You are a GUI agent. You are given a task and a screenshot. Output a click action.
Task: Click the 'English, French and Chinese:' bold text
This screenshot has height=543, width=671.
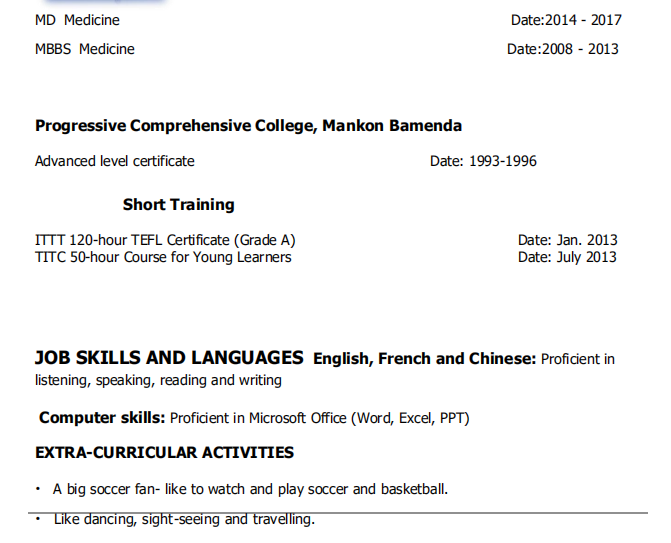click(425, 358)
